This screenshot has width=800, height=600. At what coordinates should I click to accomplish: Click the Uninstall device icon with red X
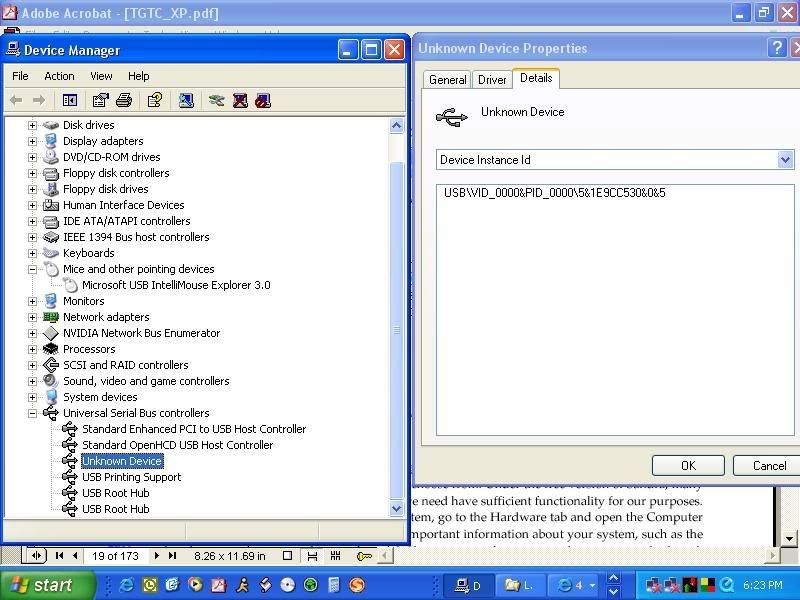240,100
